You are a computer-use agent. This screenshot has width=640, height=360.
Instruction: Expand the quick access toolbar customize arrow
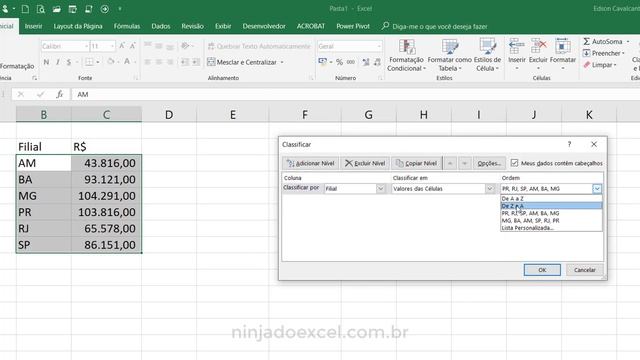(120, 9)
